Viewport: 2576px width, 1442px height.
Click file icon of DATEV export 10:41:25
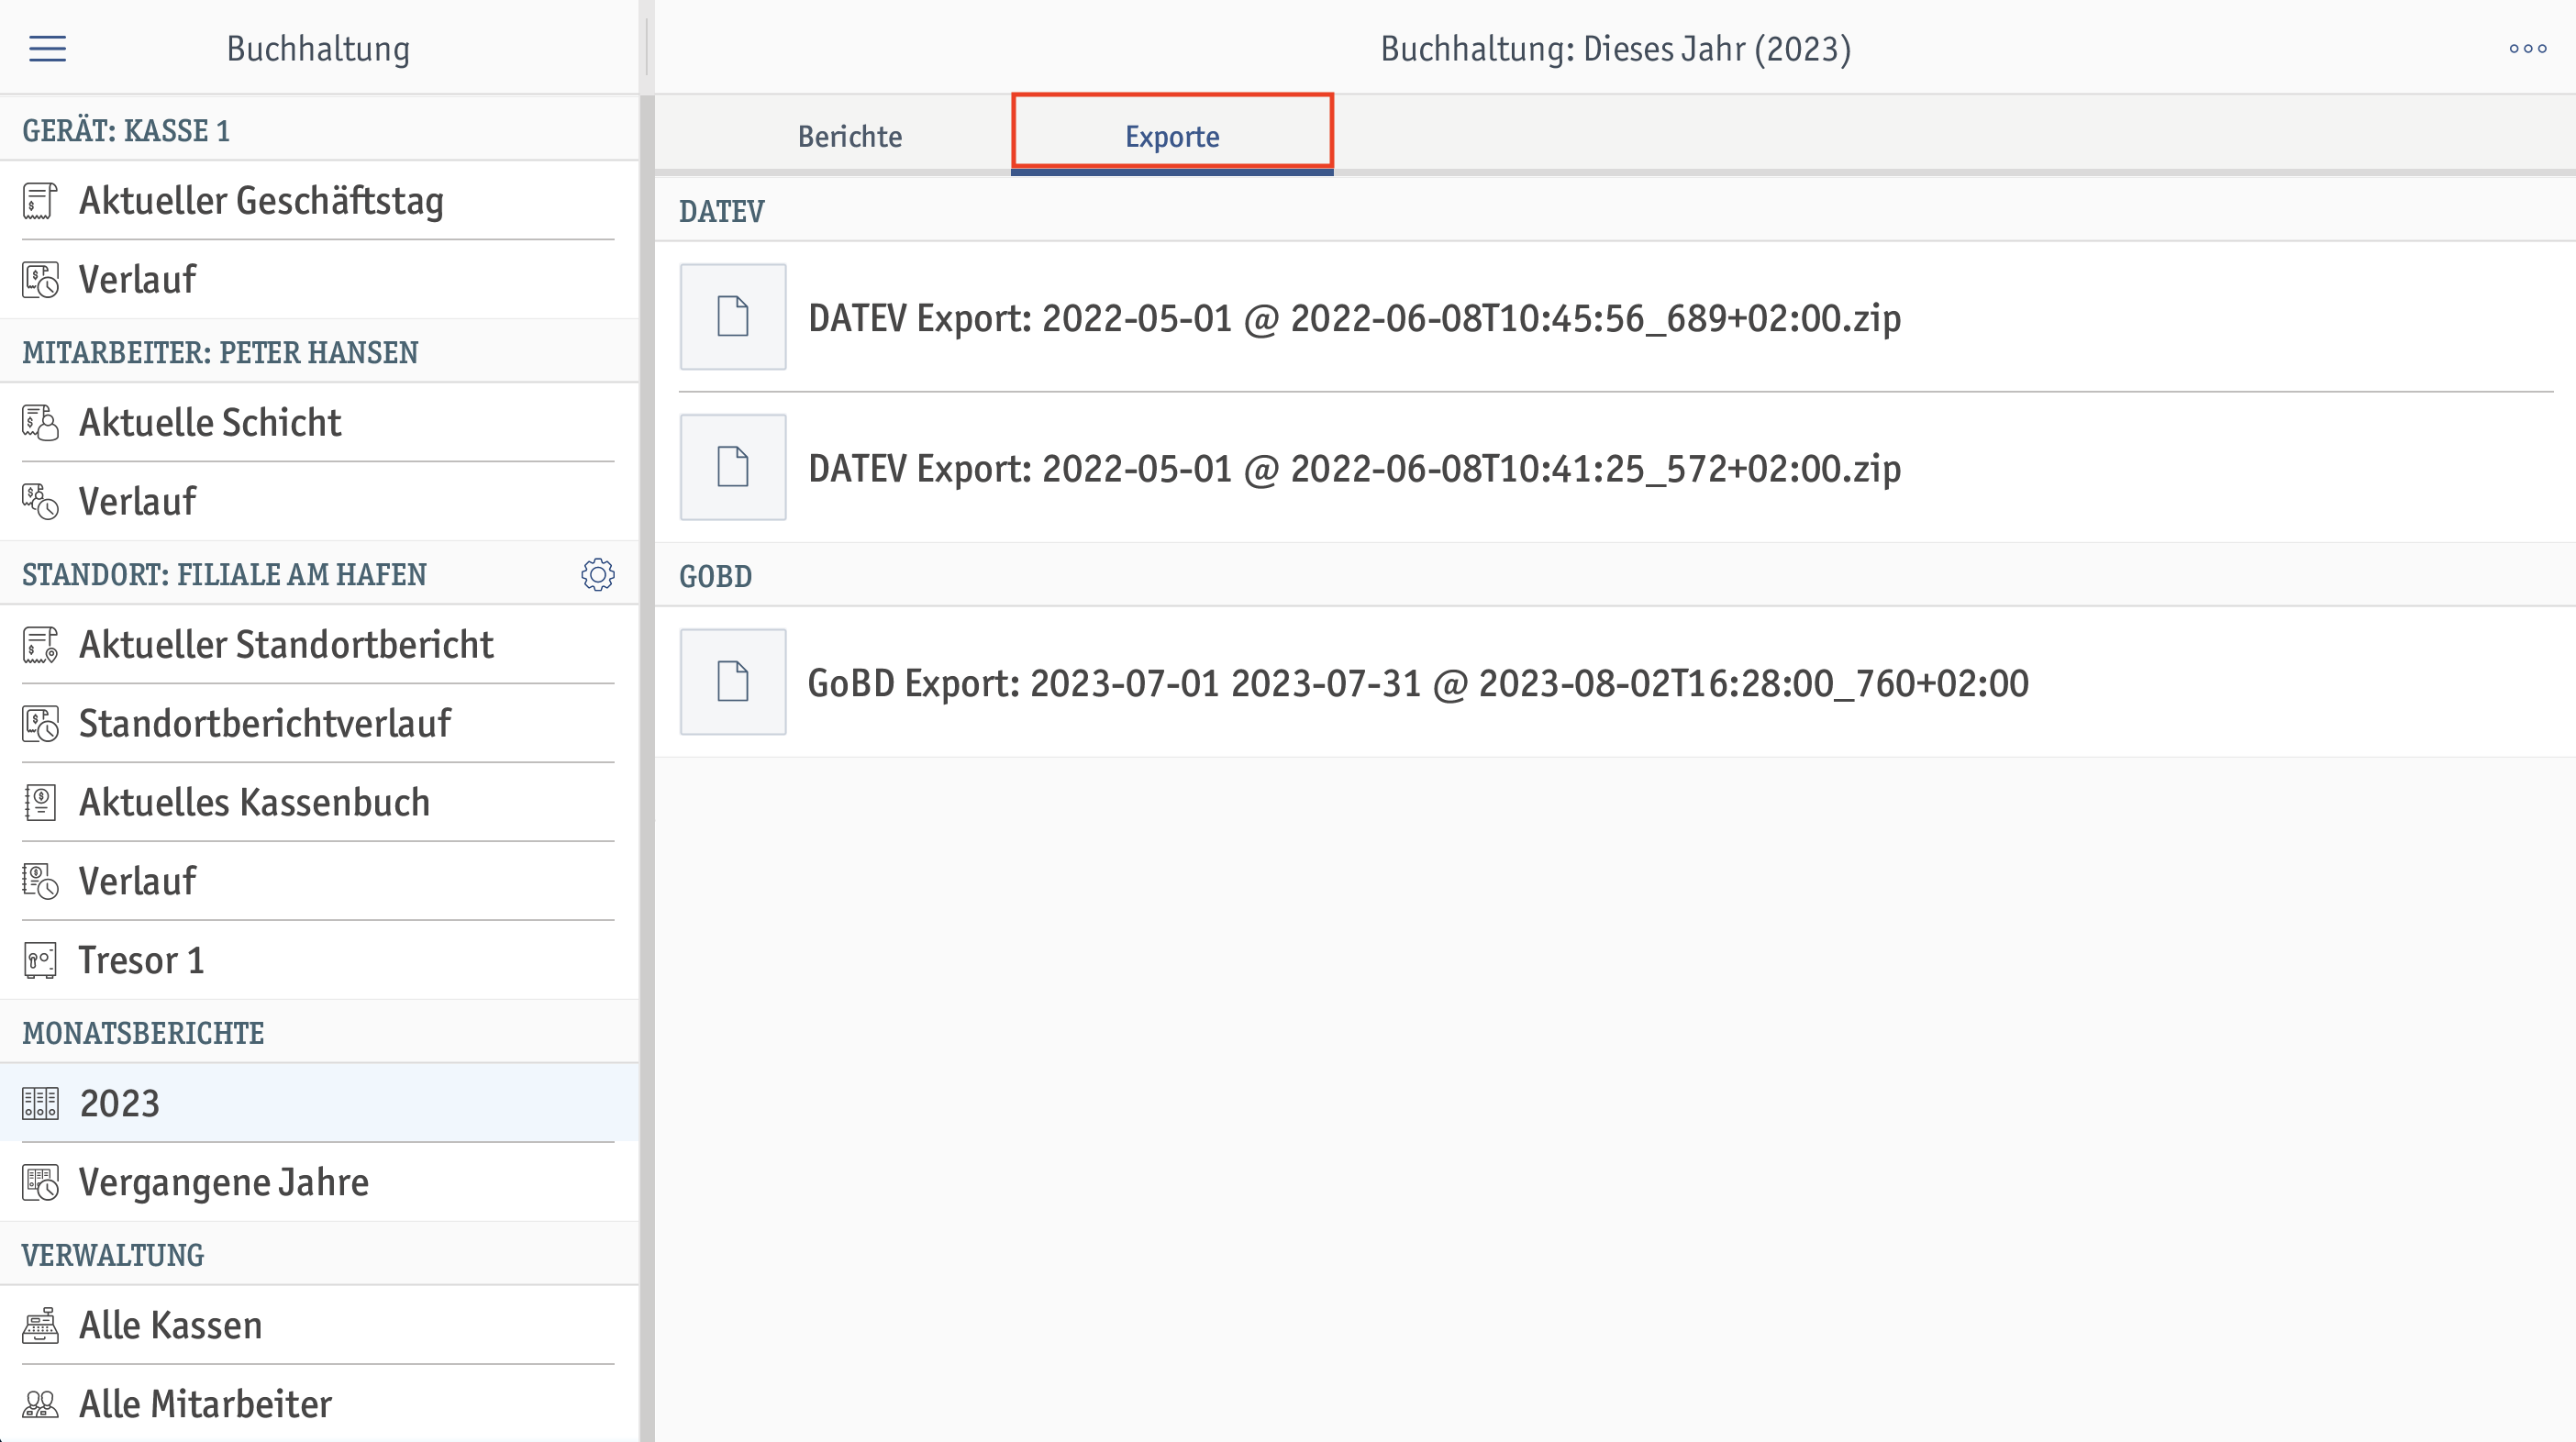733,467
